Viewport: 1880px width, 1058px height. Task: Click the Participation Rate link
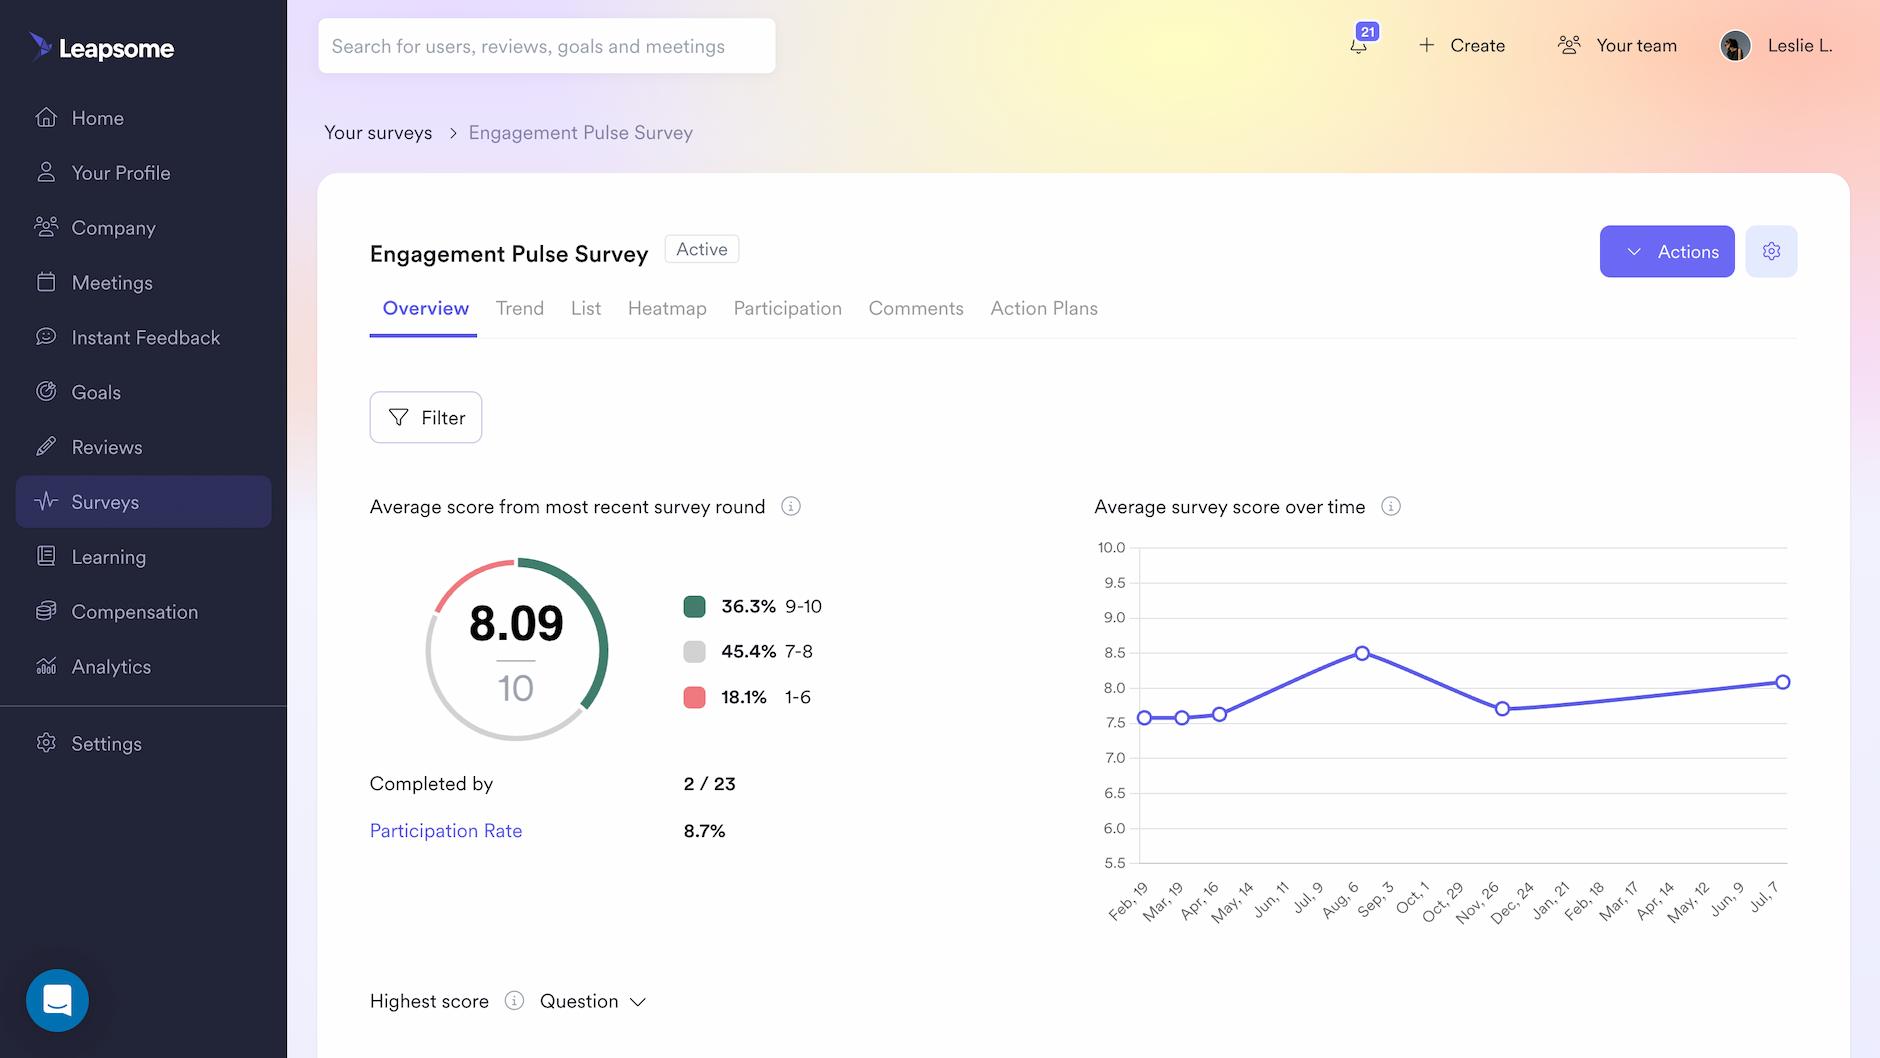click(445, 830)
